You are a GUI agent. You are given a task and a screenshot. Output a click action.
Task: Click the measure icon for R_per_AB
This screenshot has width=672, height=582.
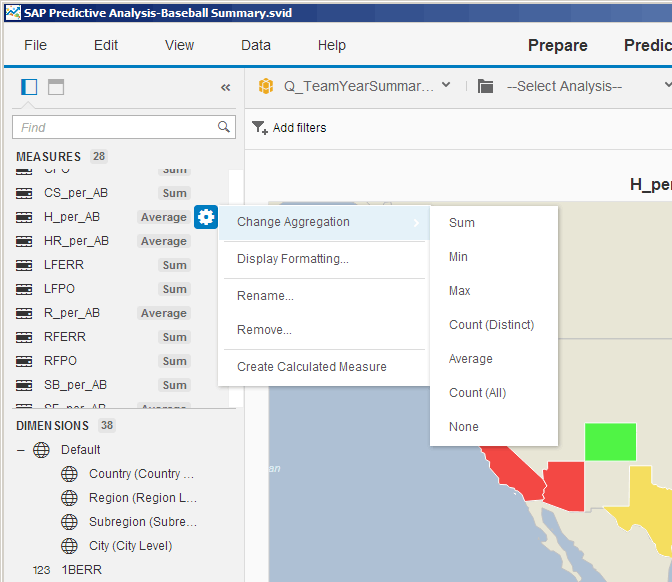coord(24,313)
